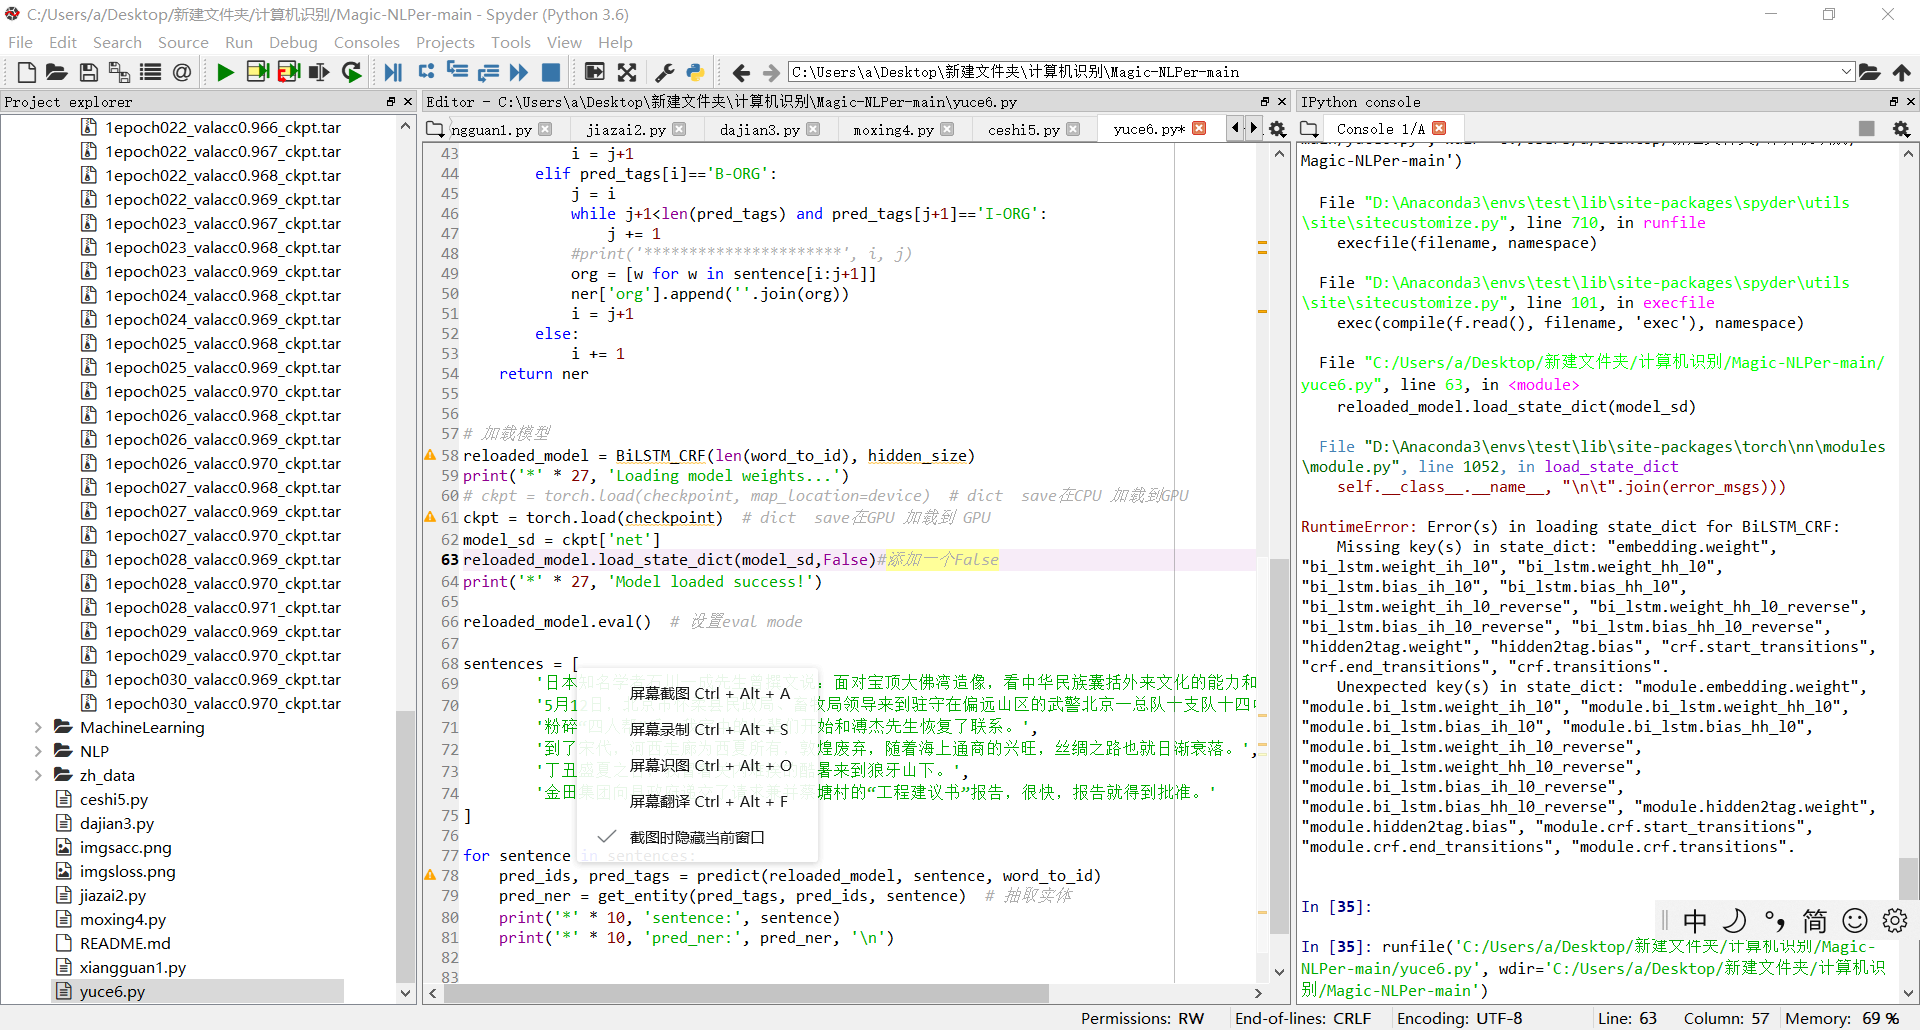
Task: Click editor horizontal scrollbar
Action: pos(746,993)
